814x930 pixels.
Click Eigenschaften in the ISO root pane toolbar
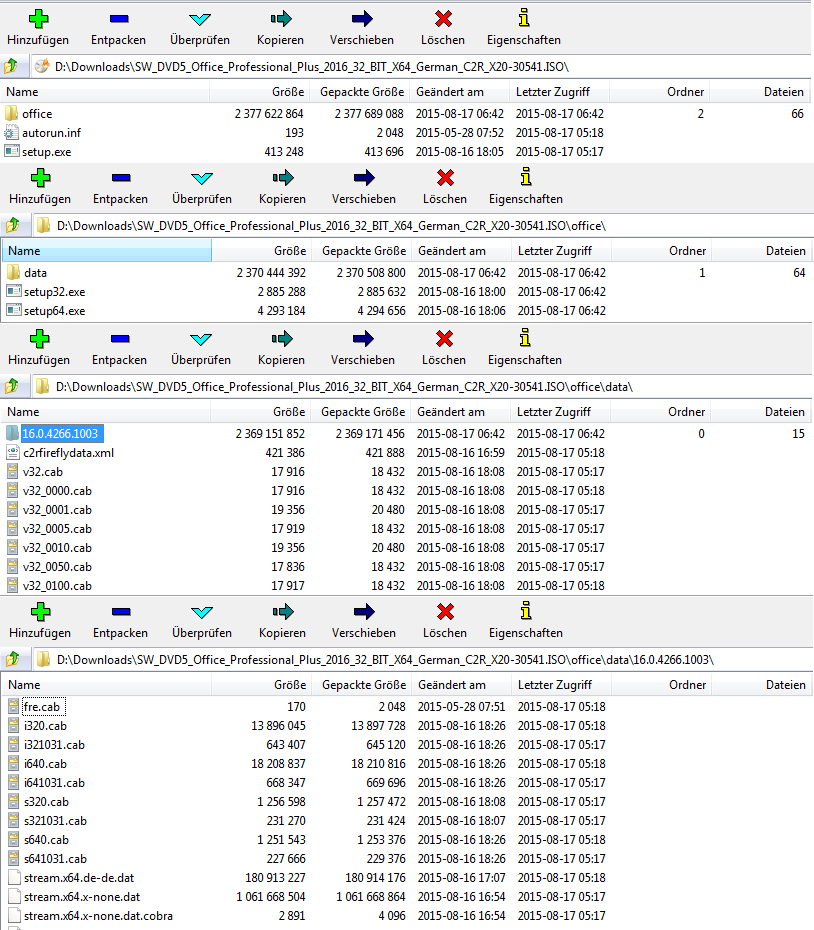pyautogui.click(x=524, y=28)
